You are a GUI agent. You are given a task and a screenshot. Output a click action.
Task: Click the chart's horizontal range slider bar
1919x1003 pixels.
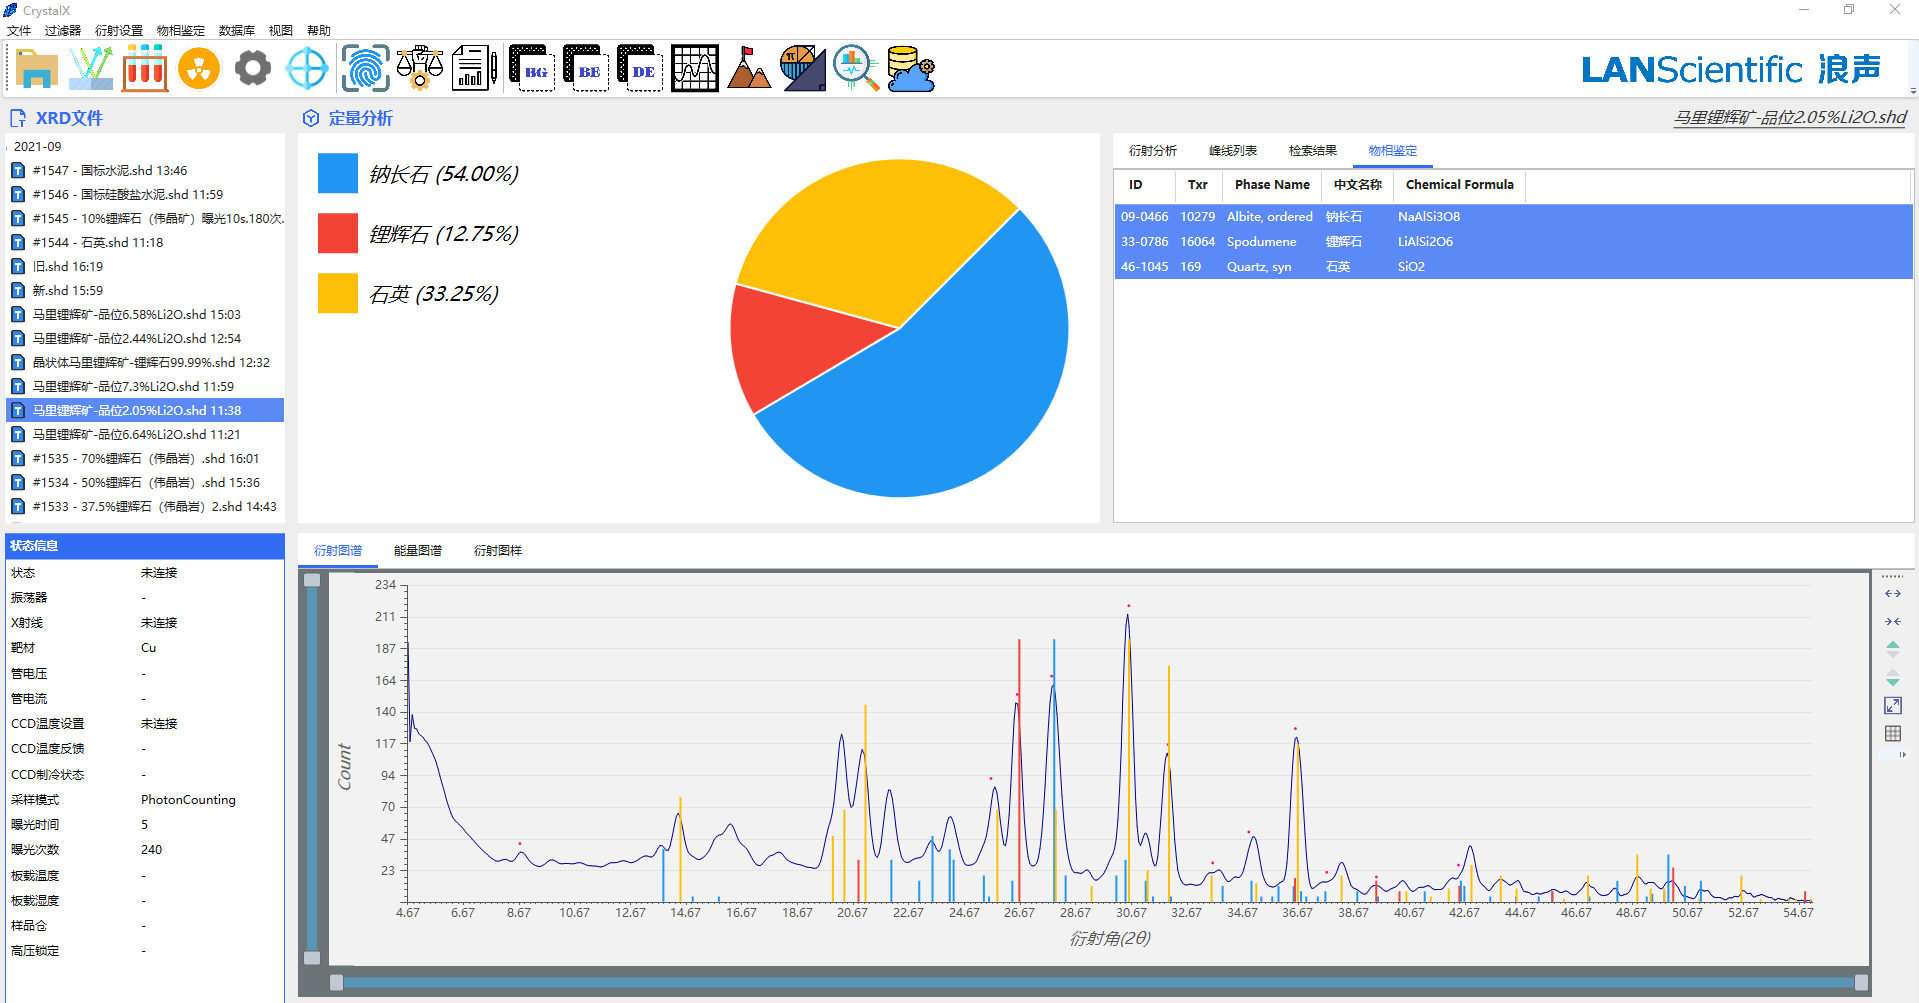(x=1098, y=983)
